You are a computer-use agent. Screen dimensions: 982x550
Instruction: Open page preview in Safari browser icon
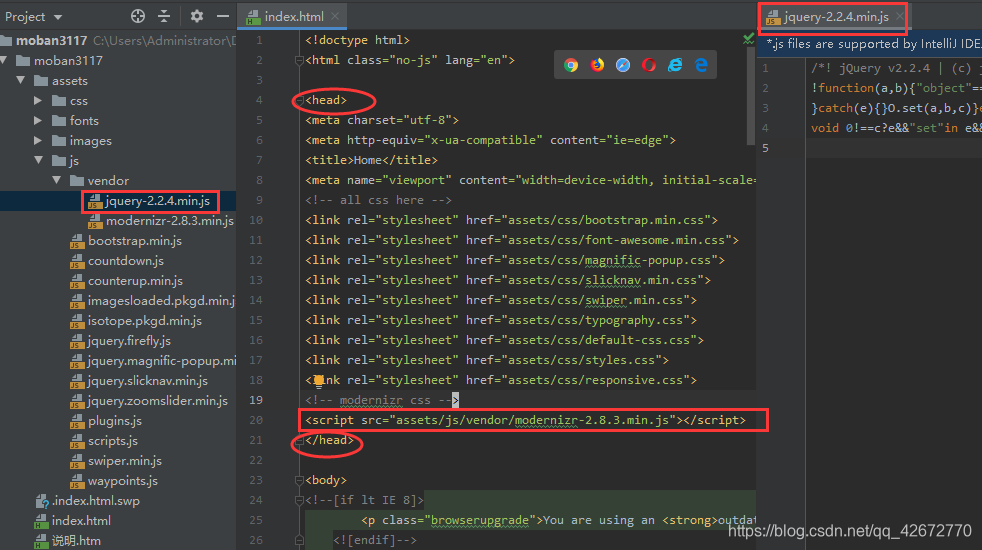[x=623, y=65]
